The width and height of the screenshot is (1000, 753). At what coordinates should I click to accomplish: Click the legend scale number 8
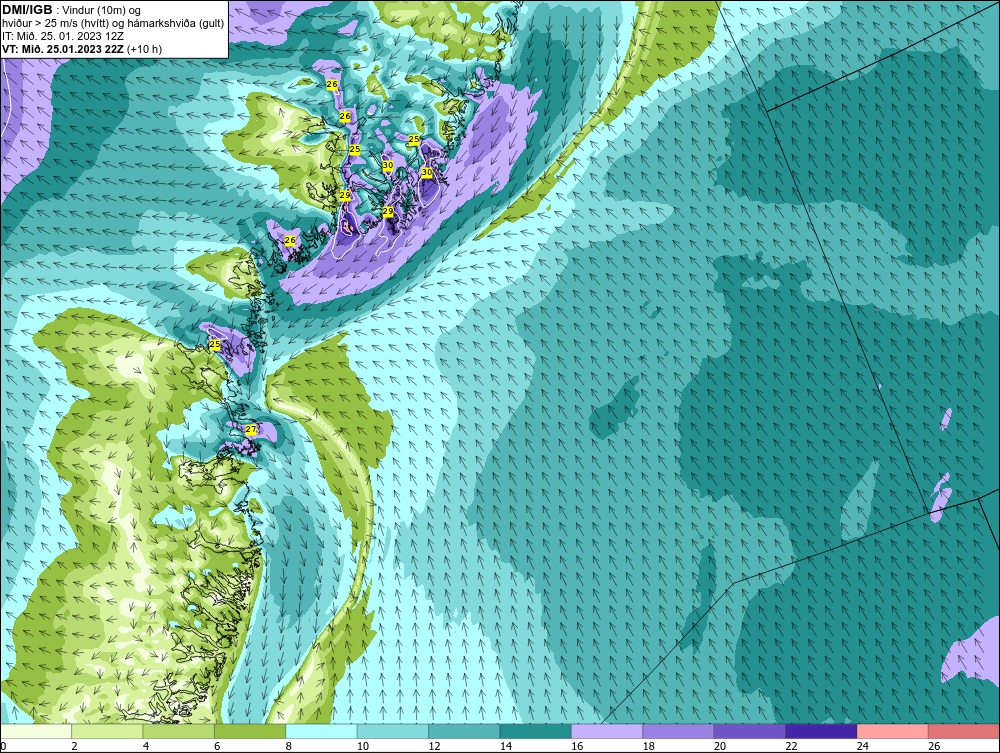pyautogui.click(x=289, y=746)
